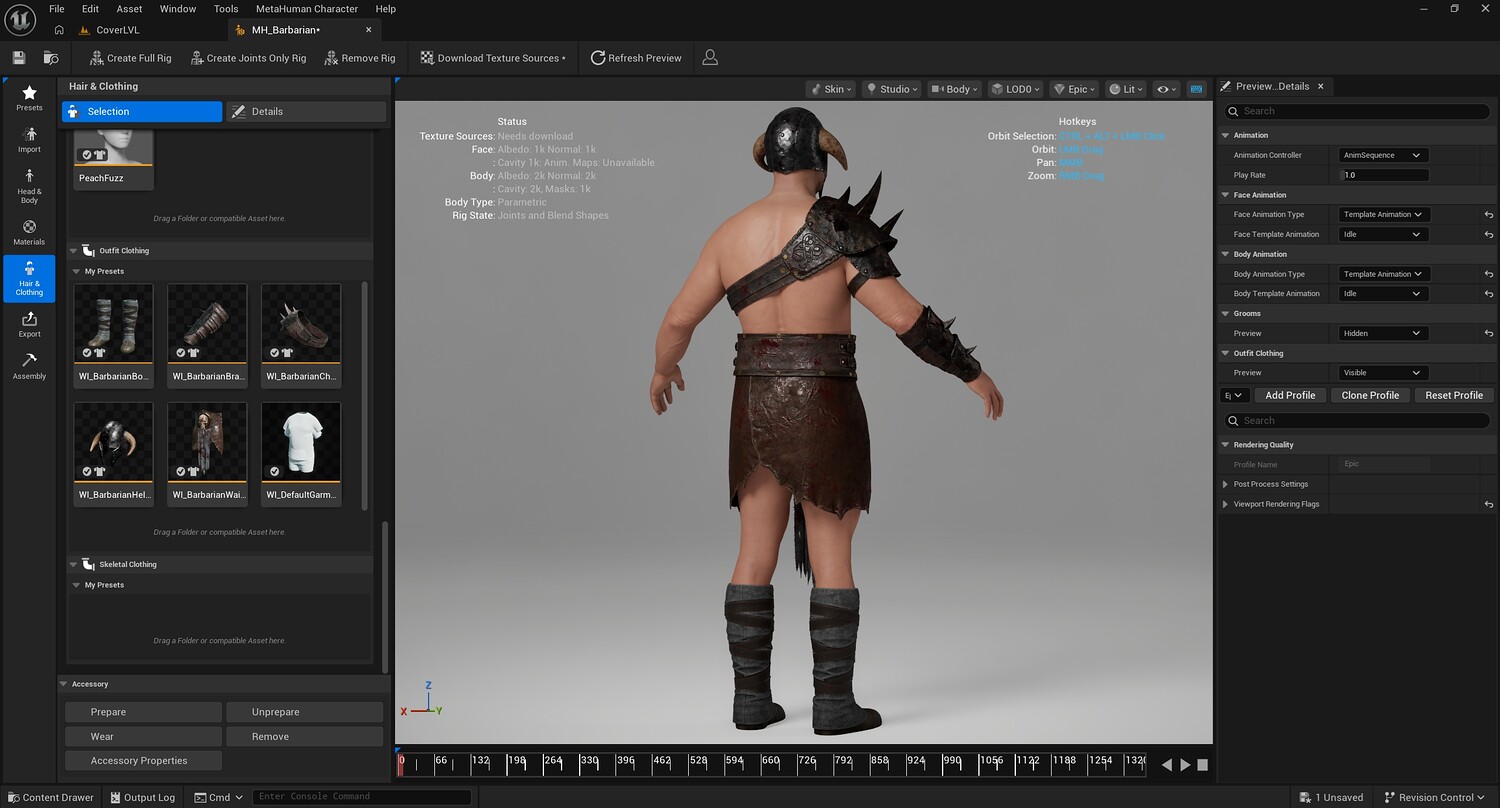This screenshot has width=1500, height=808.
Task: Click the save icon in the toolbar
Action: pos(19,58)
